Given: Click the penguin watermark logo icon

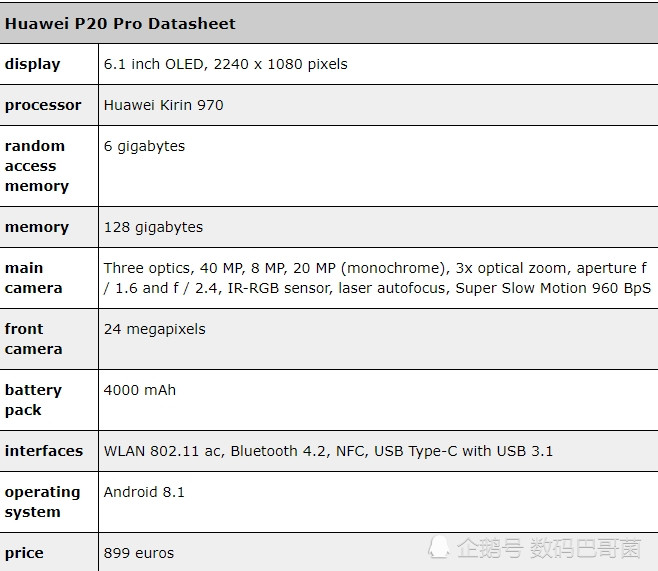Looking at the screenshot, I should click(439, 547).
